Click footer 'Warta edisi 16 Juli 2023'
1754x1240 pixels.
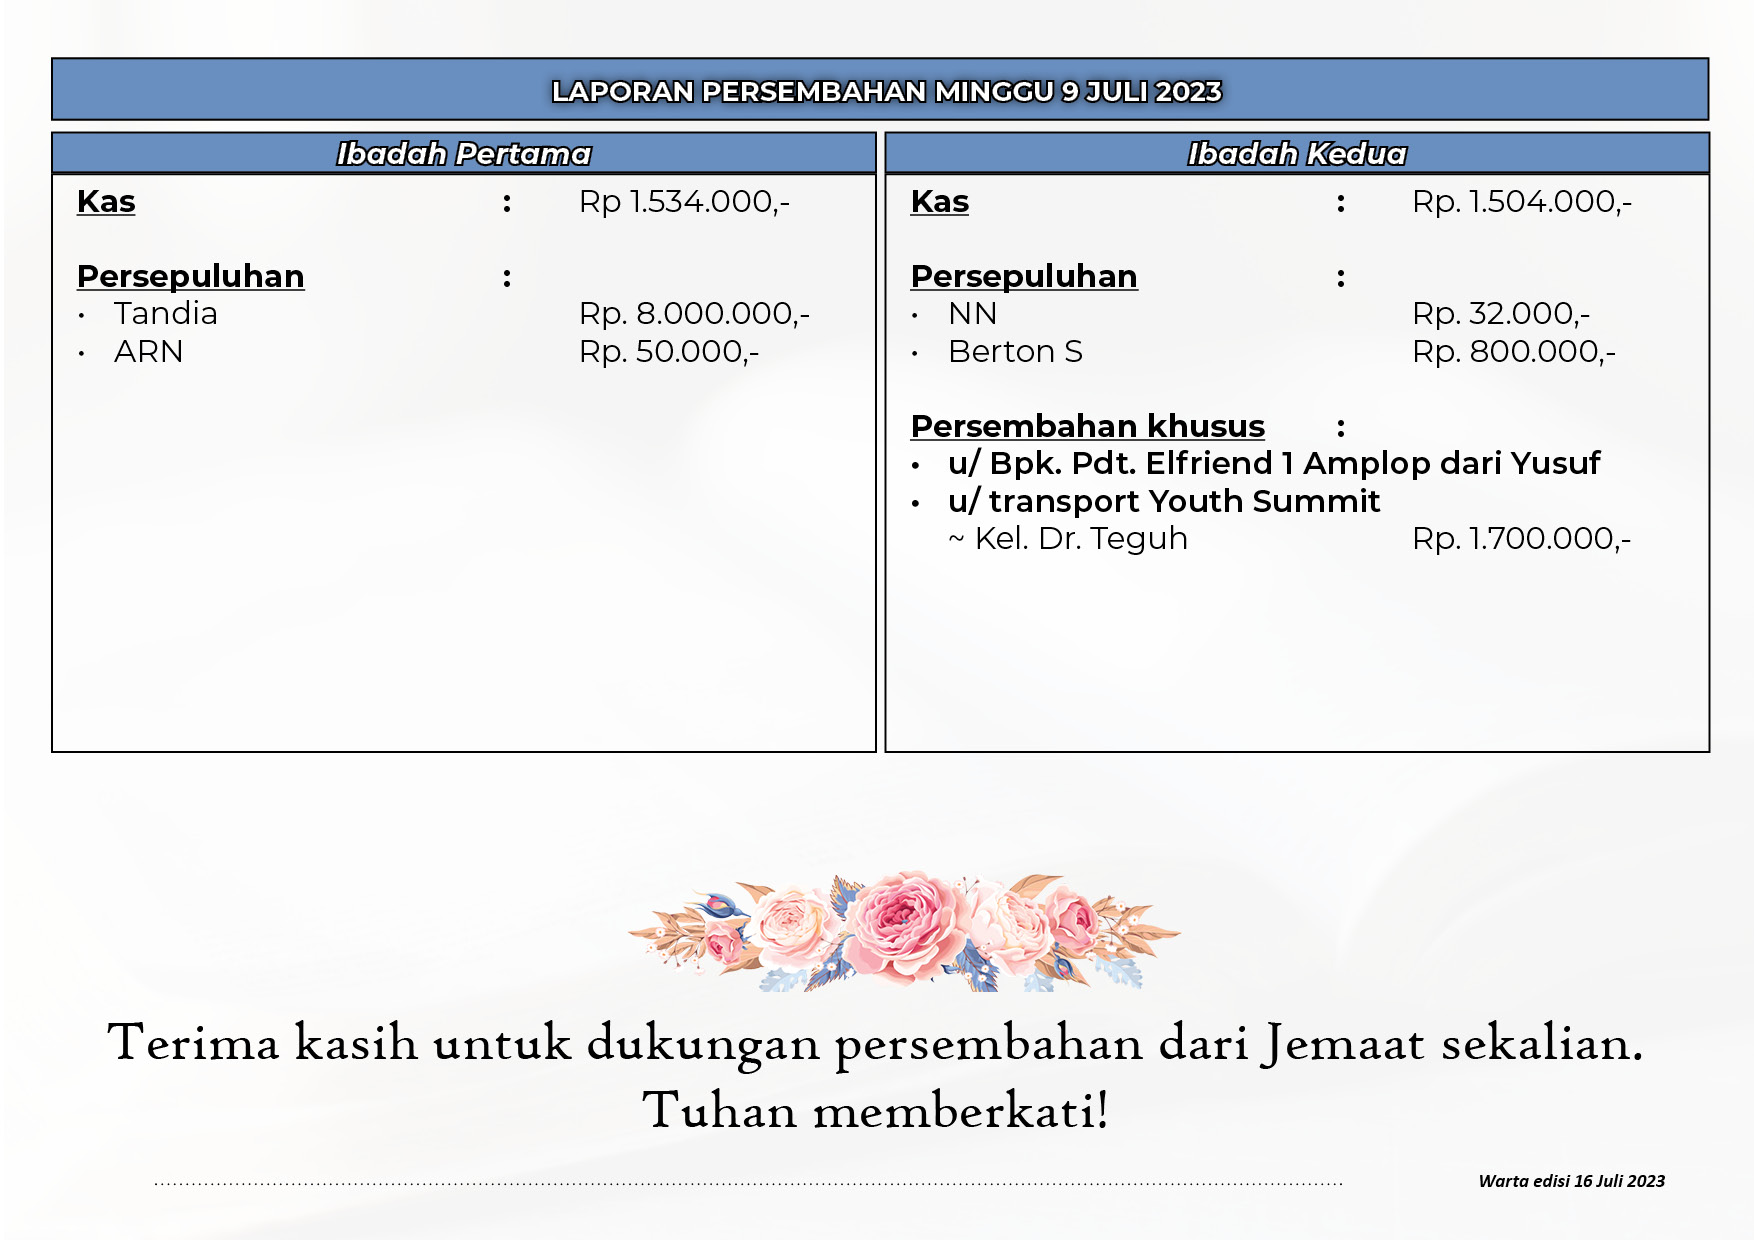[x=1571, y=1181]
